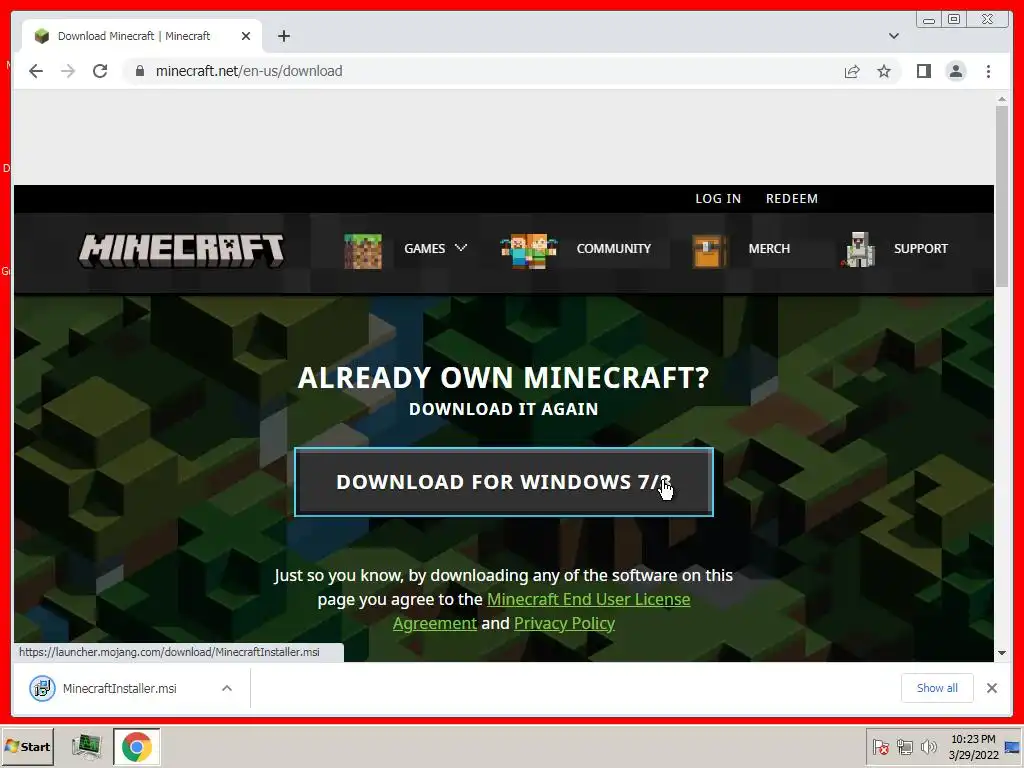
Task: Open the GAMES menu item
Action: pos(424,249)
